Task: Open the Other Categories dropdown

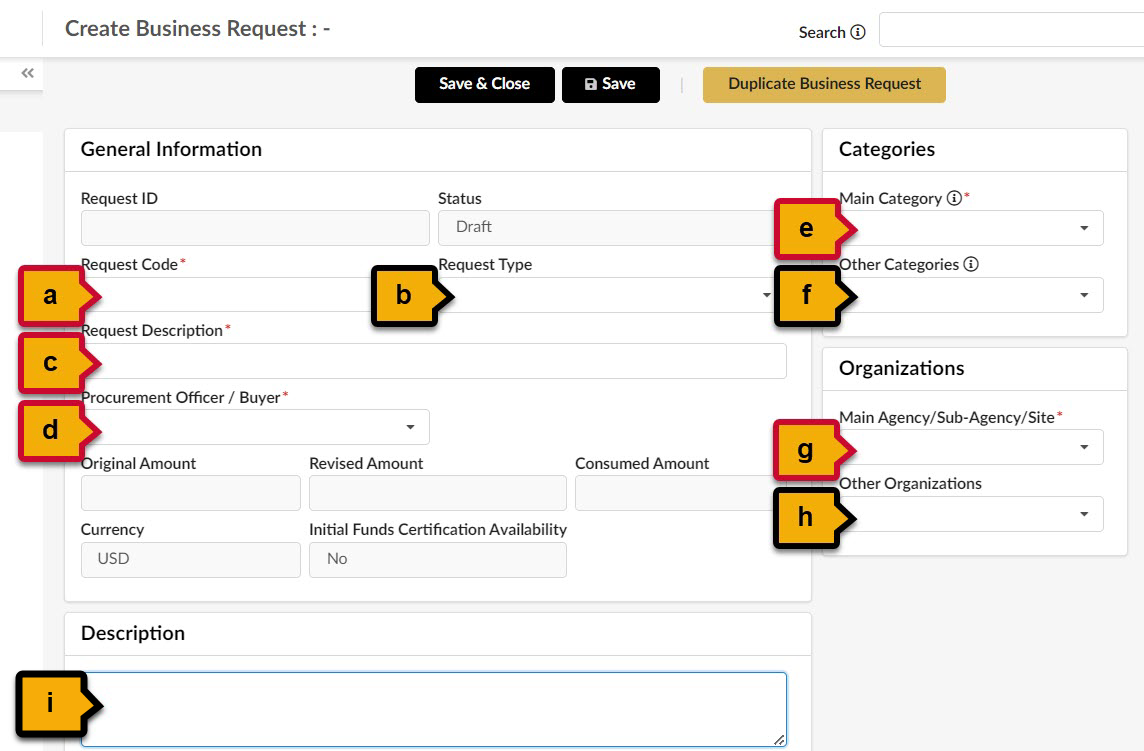Action: point(971,295)
